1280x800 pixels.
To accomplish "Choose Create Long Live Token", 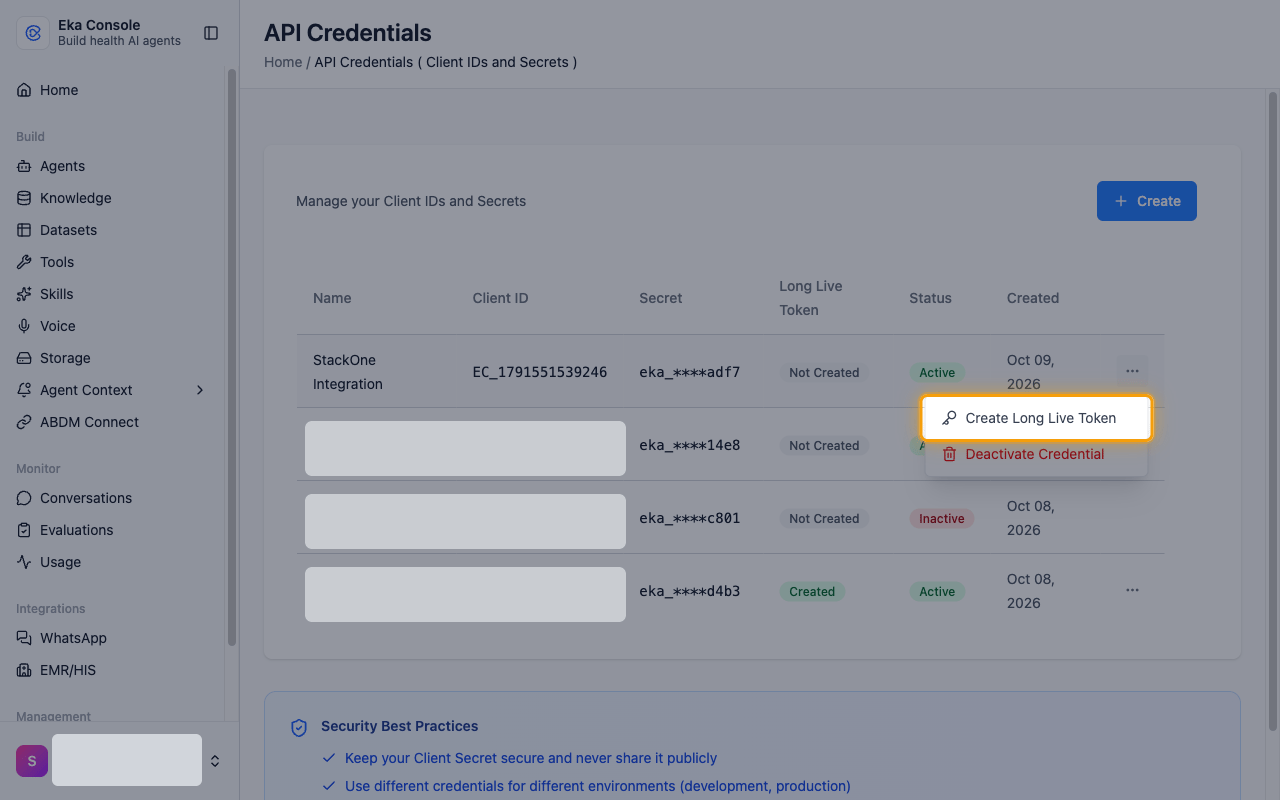I will coord(1036,418).
